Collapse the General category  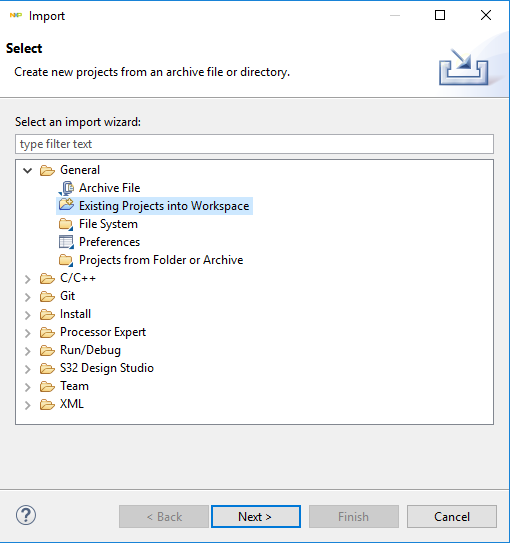[x=28, y=170]
